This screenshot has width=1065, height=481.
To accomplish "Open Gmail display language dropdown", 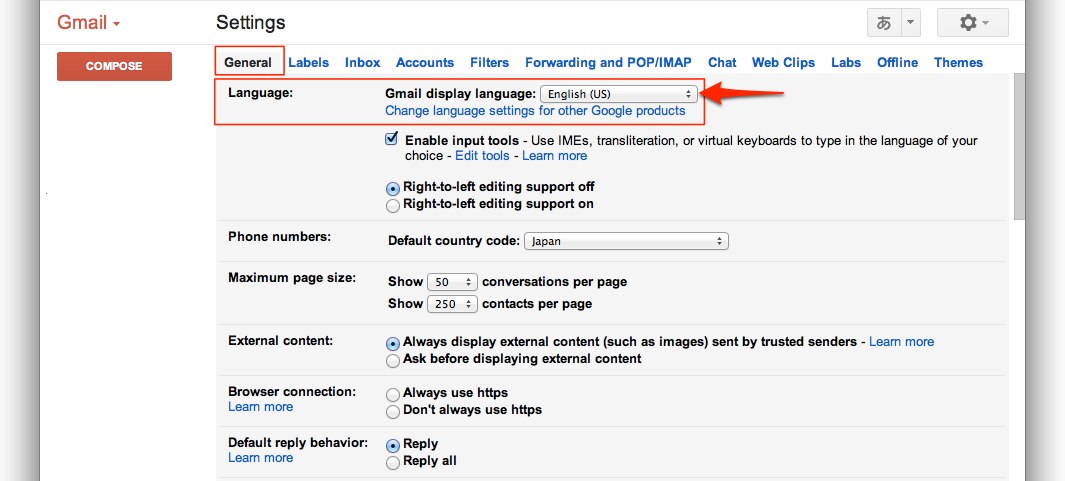I will [x=619, y=94].
